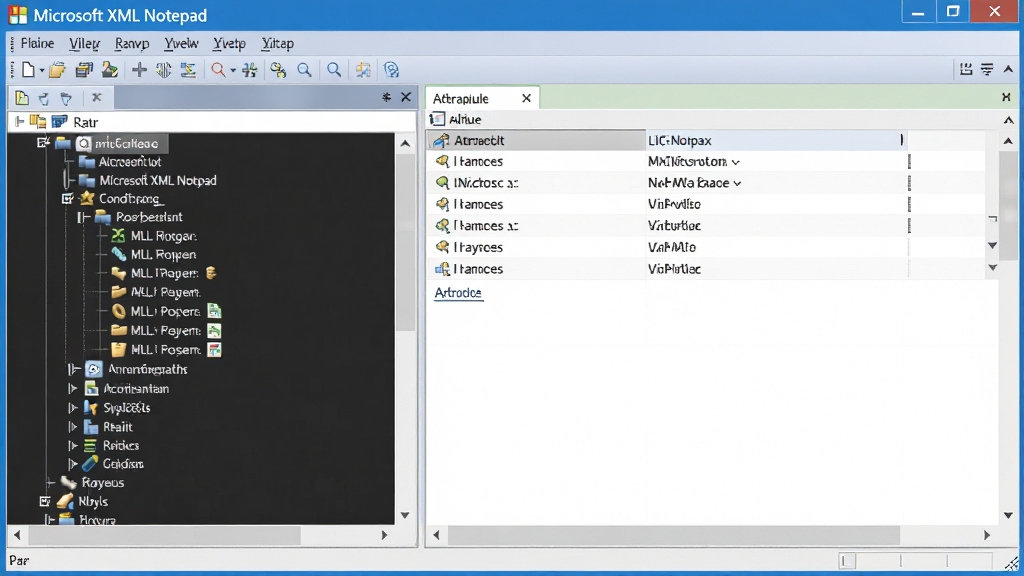This screenshot has height=576, width=1024.
Task: Follow the Artrodce link
Action: click(458, 293)
